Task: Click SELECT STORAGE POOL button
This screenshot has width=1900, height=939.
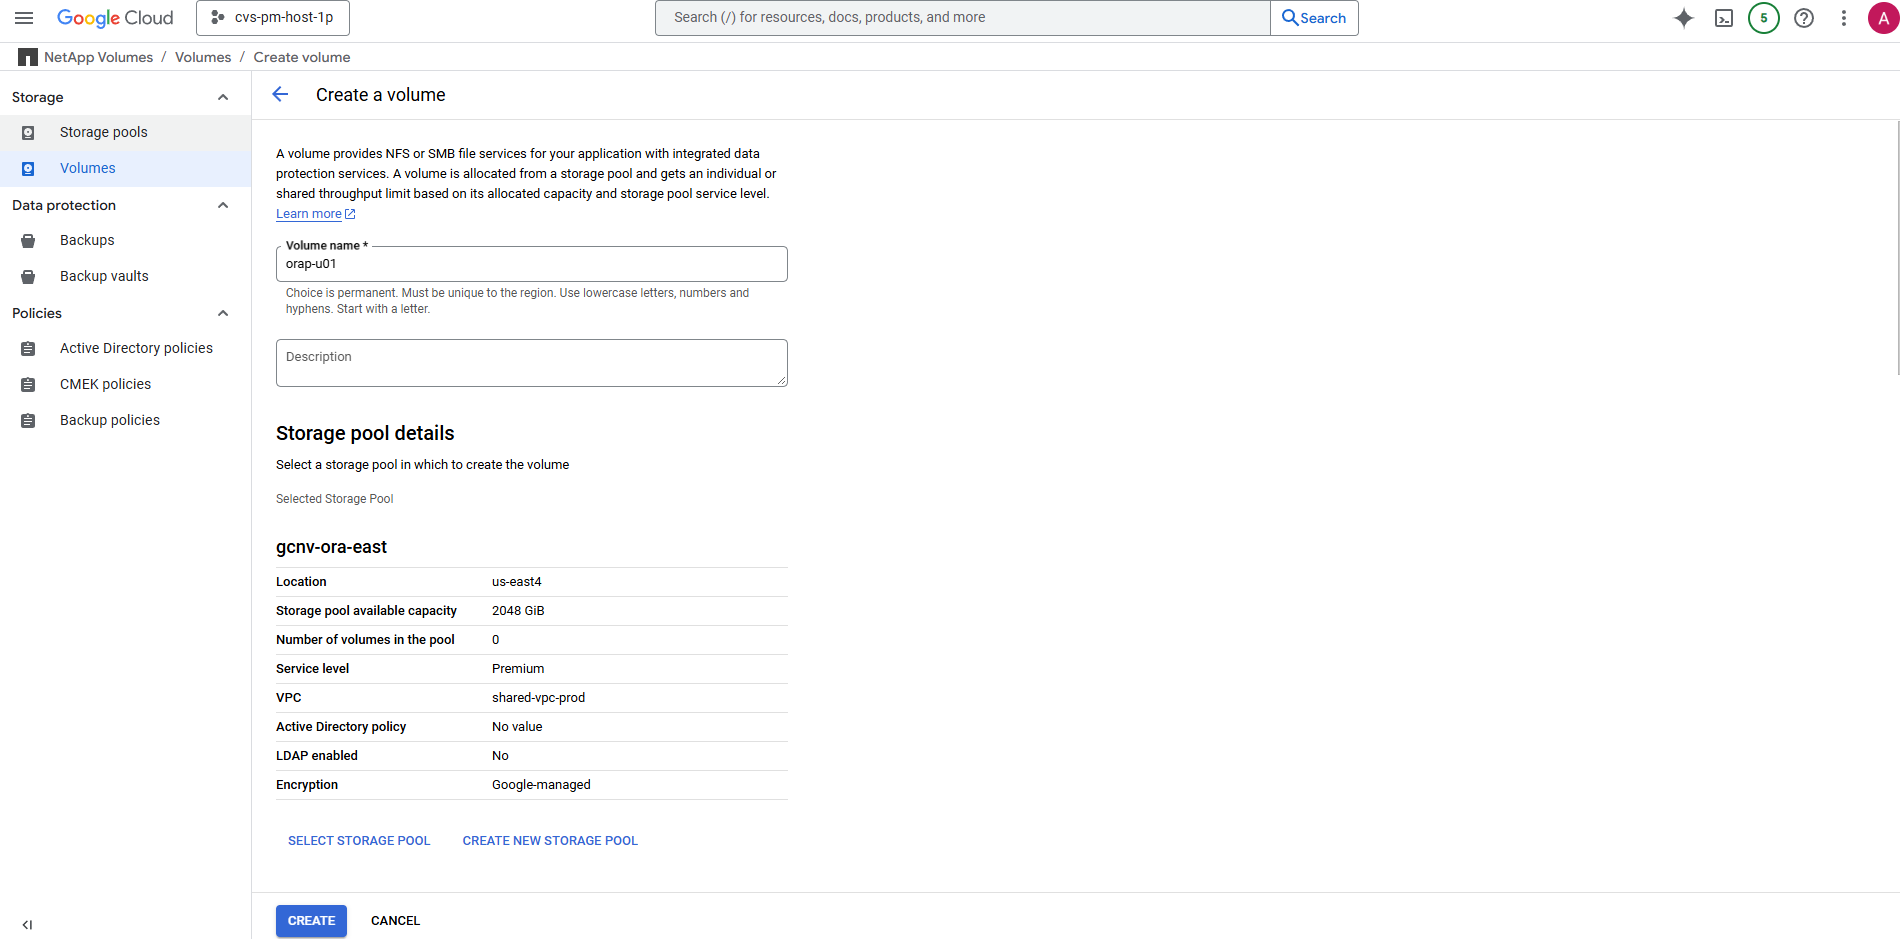Action: point(359,841)
